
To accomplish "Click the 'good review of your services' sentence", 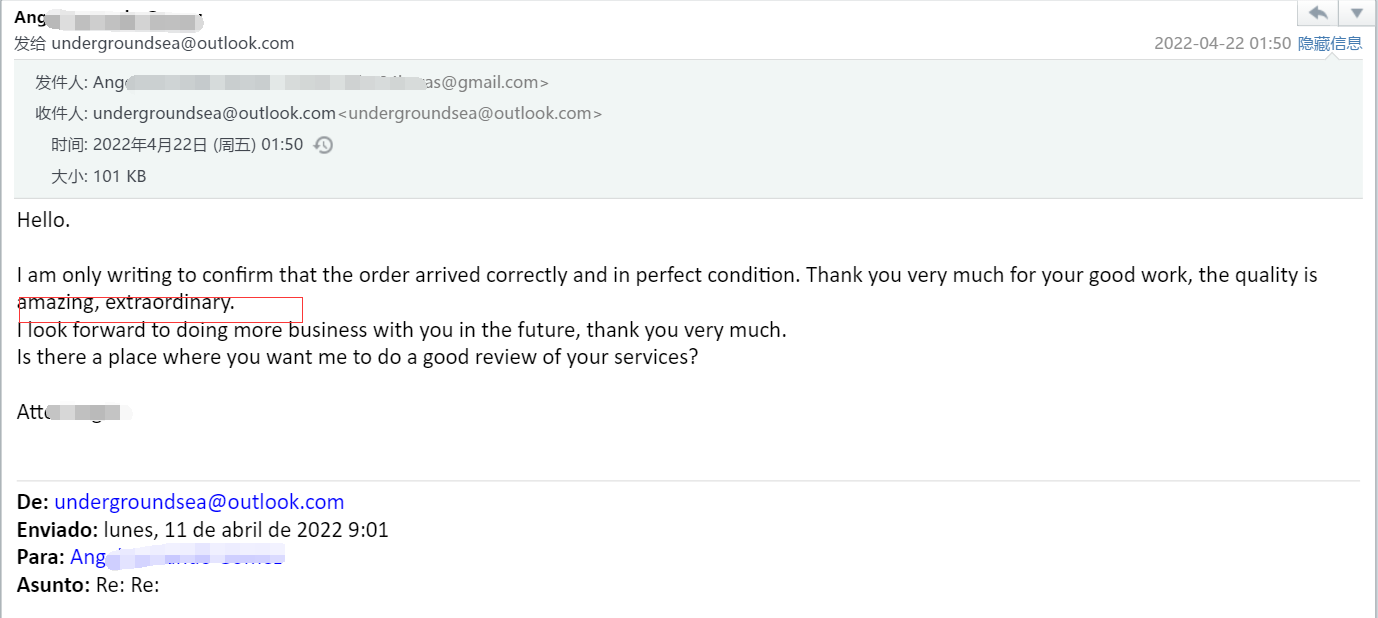I will tap(357, 357).
